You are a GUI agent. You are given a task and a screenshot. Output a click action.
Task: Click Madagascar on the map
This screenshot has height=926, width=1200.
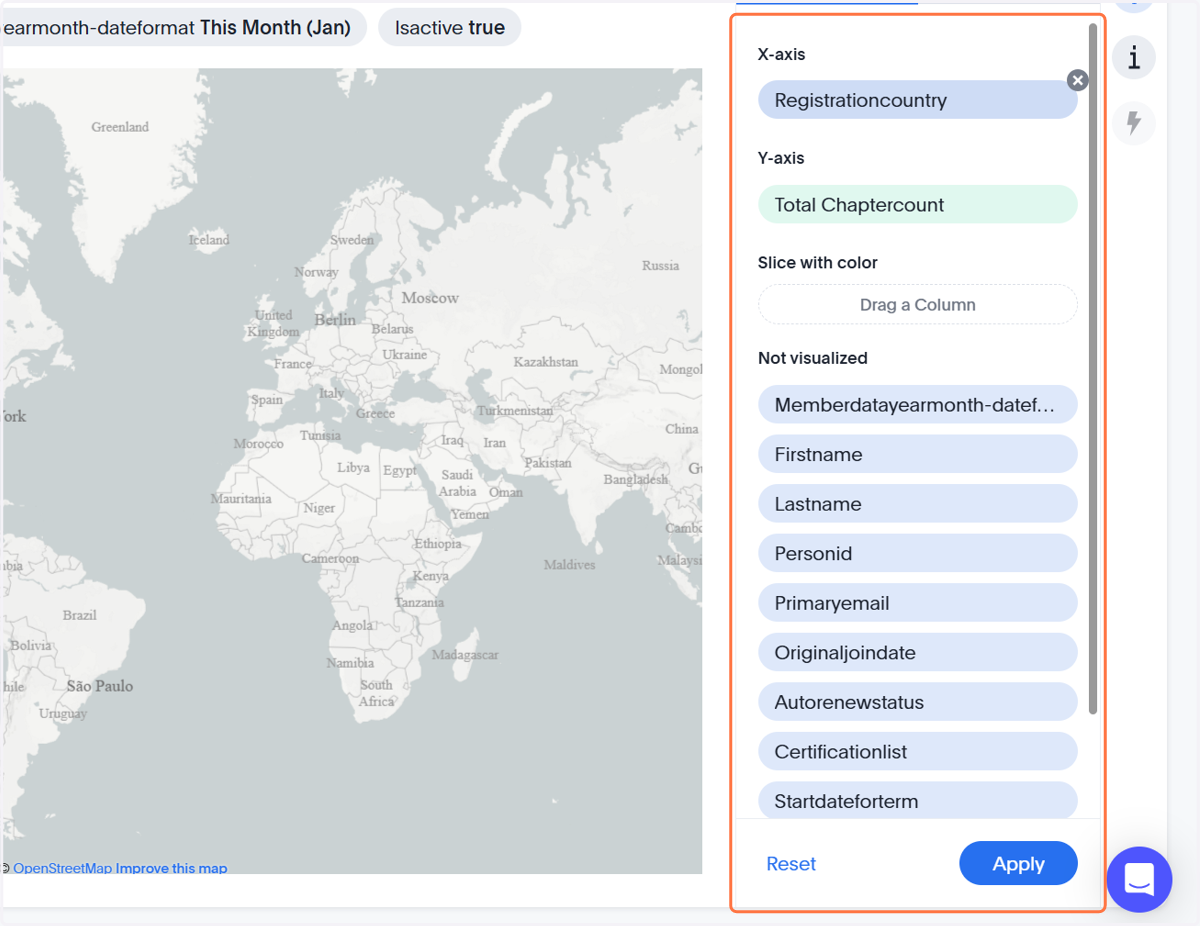pos(465,655)
